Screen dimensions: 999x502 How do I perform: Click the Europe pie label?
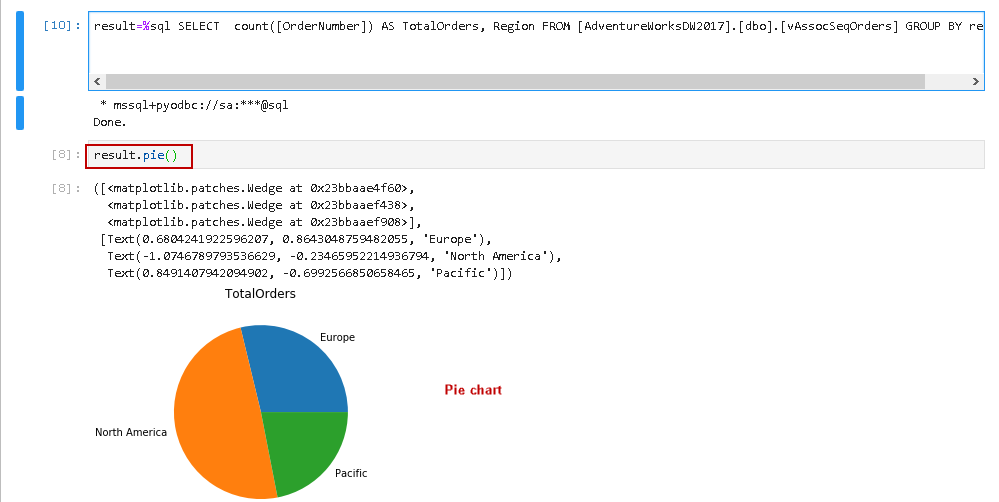point(337,337)
